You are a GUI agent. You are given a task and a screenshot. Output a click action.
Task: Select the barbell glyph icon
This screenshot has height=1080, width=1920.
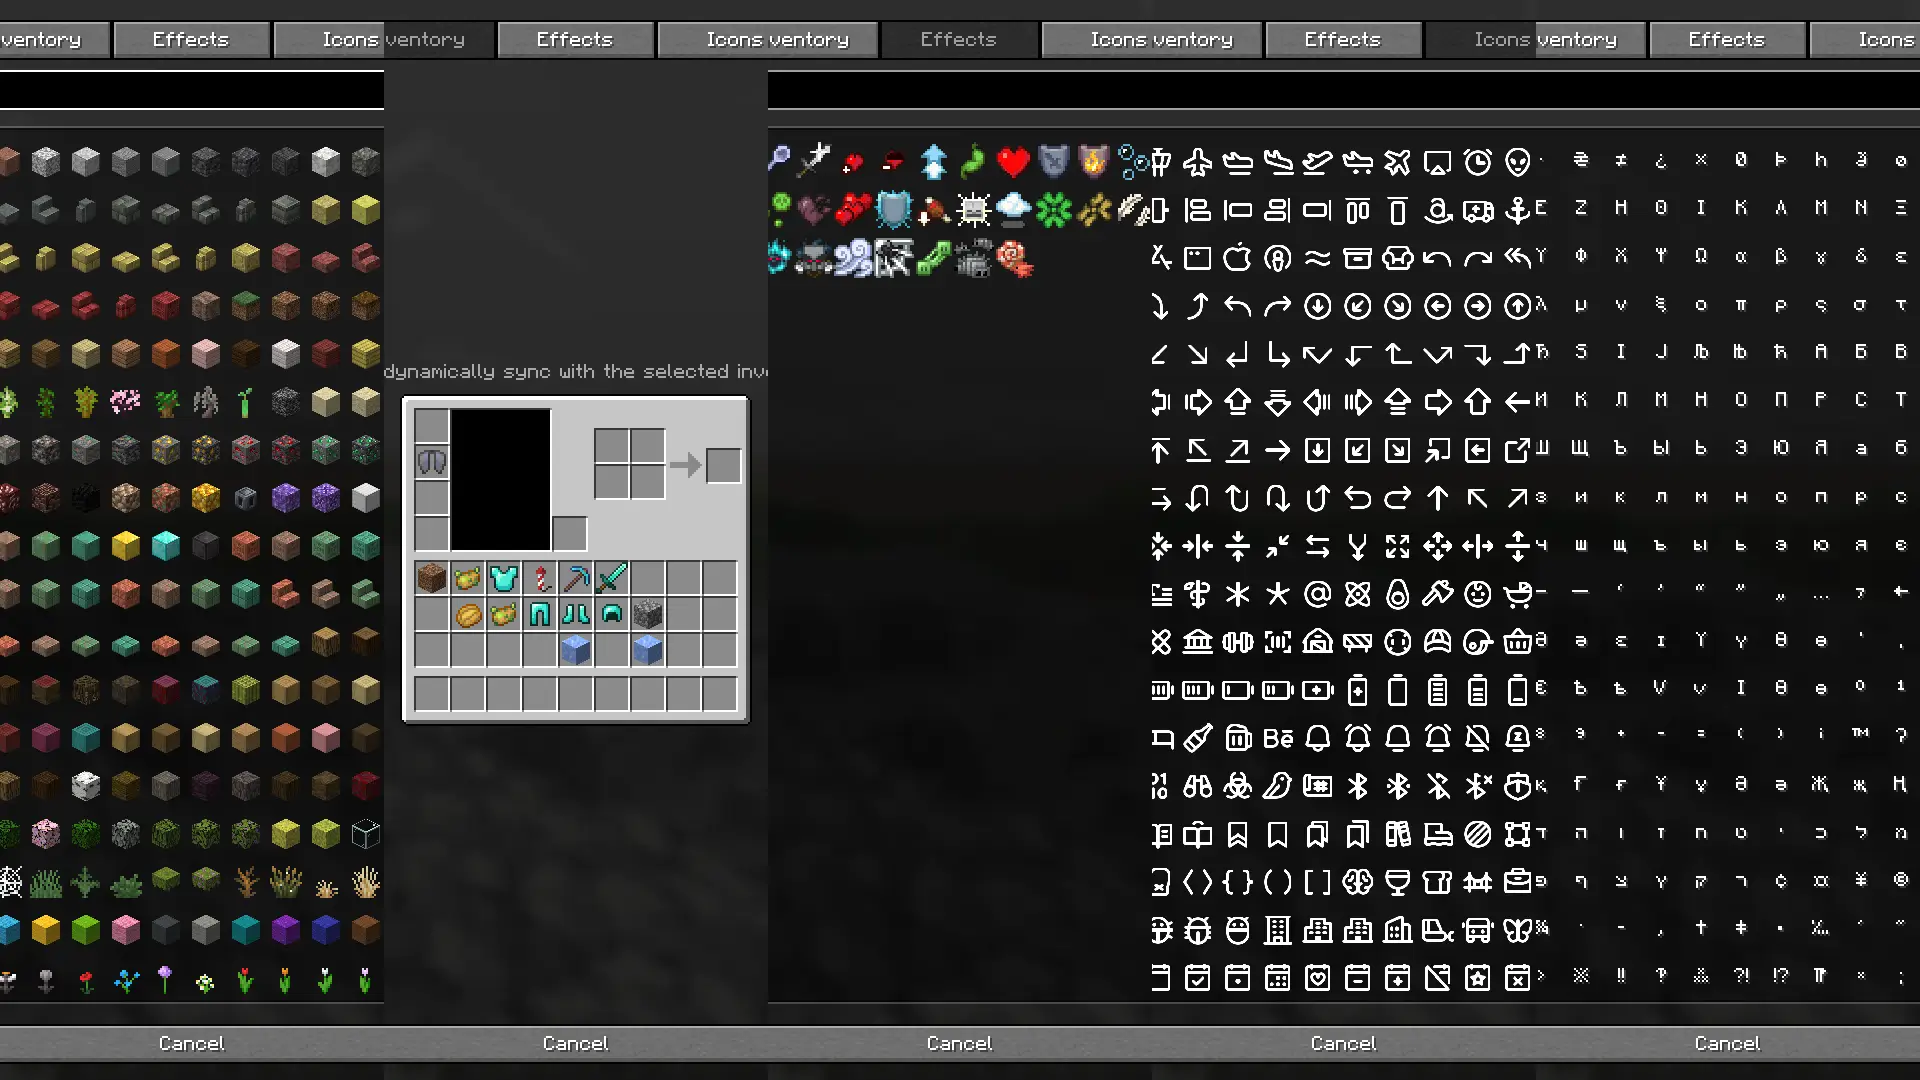1237,641
